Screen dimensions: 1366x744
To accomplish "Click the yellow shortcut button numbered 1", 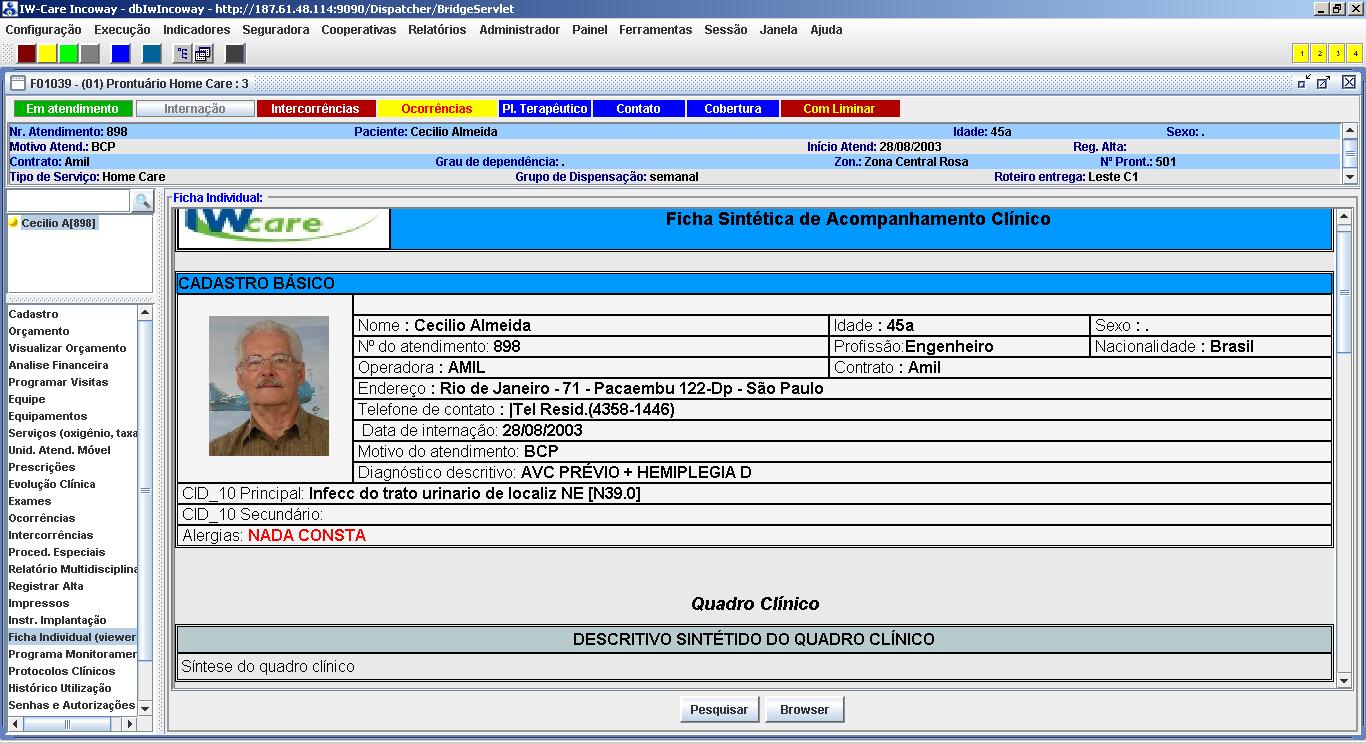I will 1301,54.
